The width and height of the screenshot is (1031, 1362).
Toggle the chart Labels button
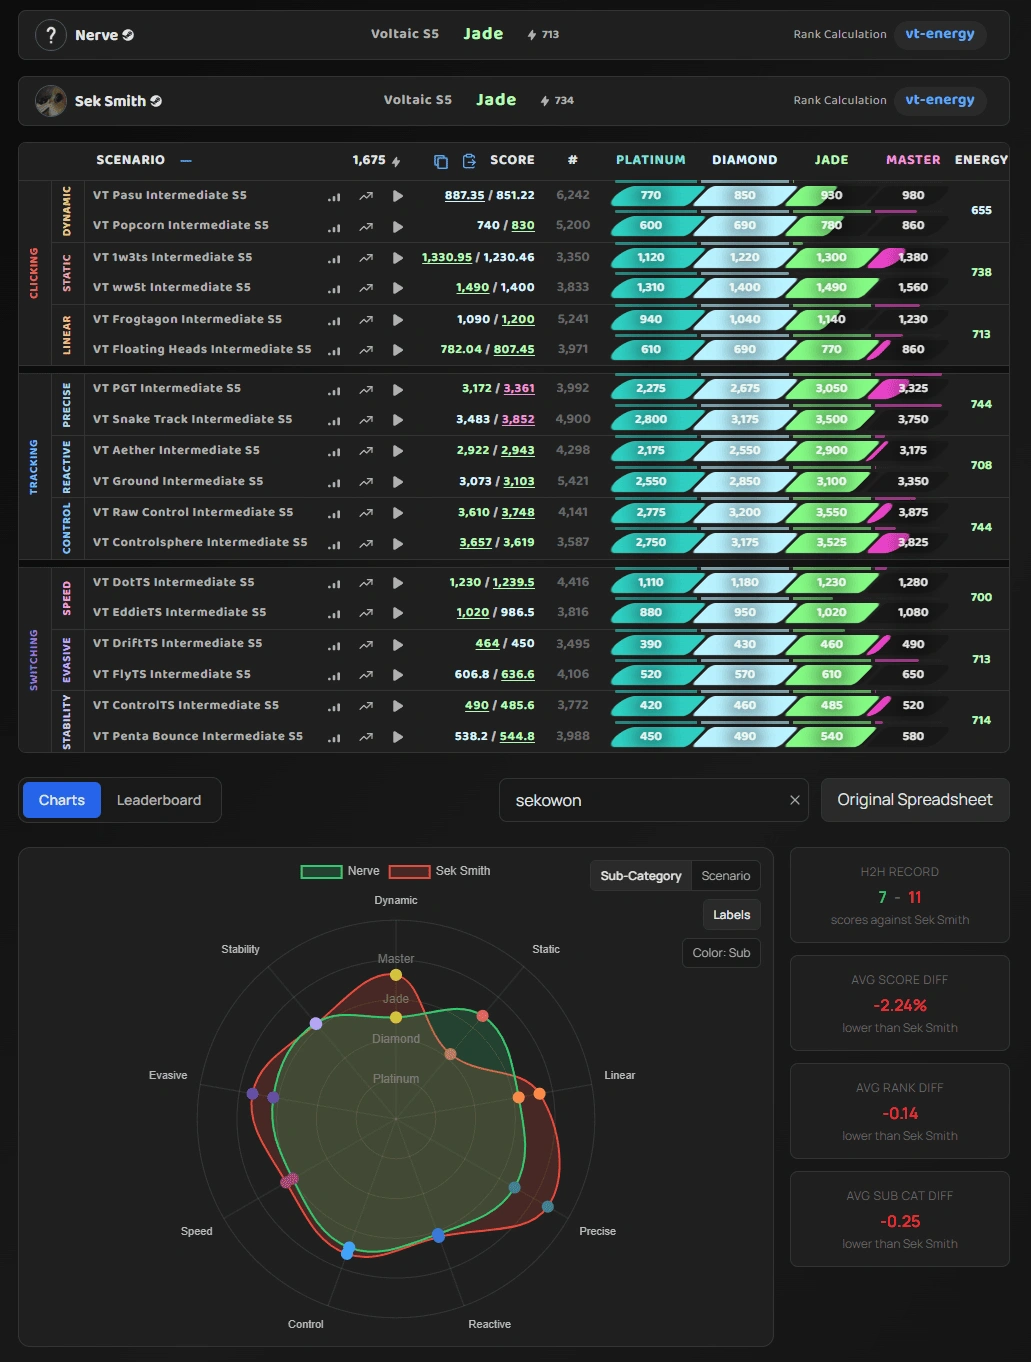click(731, 915)
